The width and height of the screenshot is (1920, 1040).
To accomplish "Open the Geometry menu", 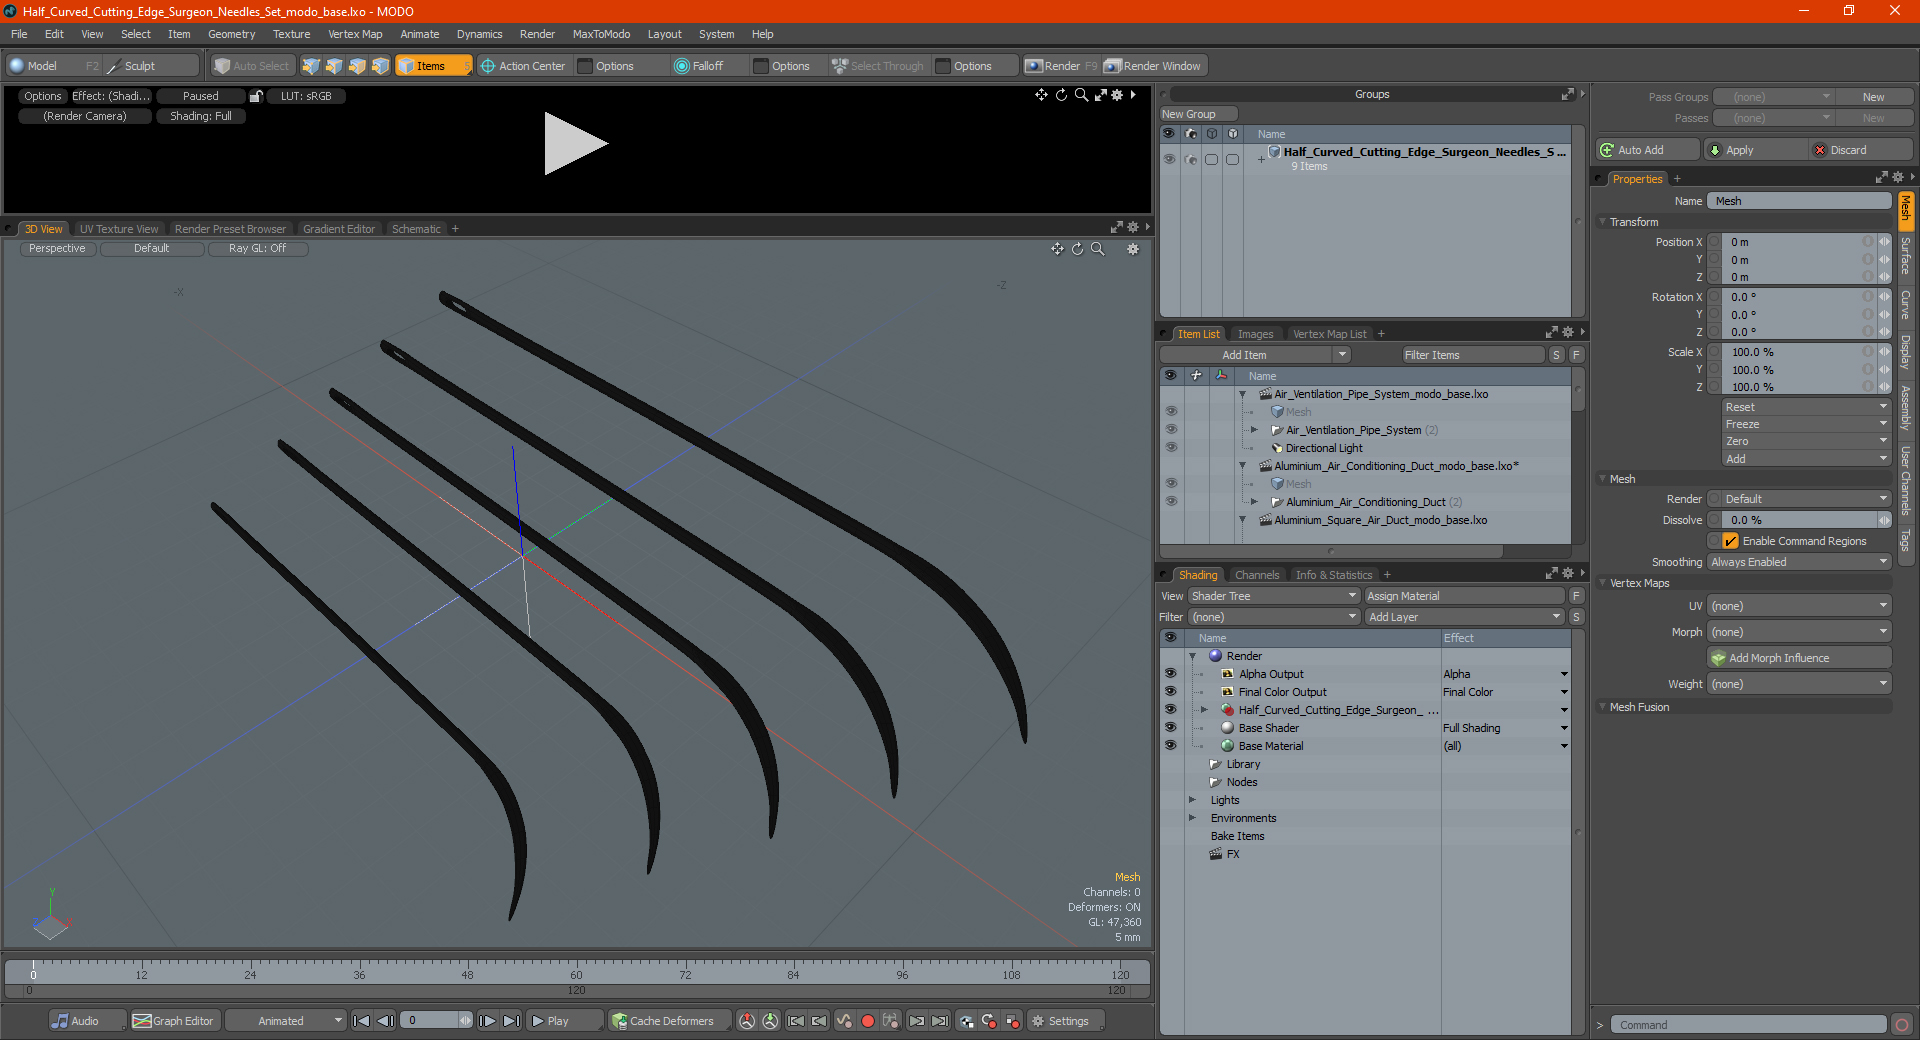I will coord(231,34).
